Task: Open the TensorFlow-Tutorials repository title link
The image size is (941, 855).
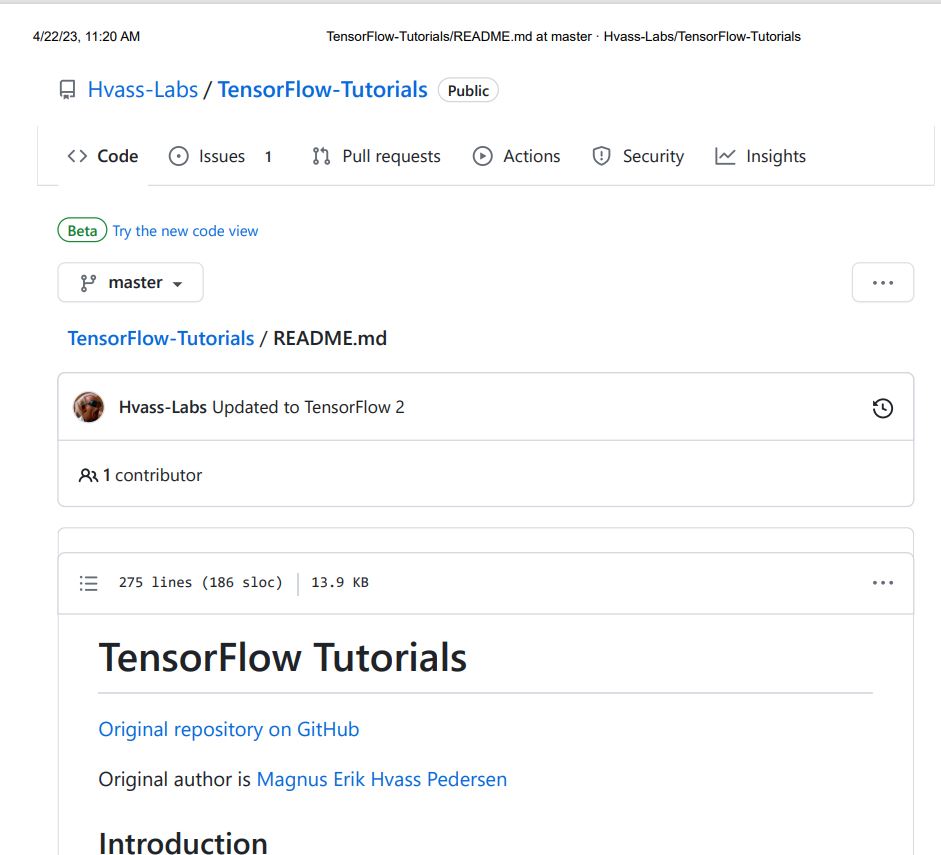Action: click(322, 89)
